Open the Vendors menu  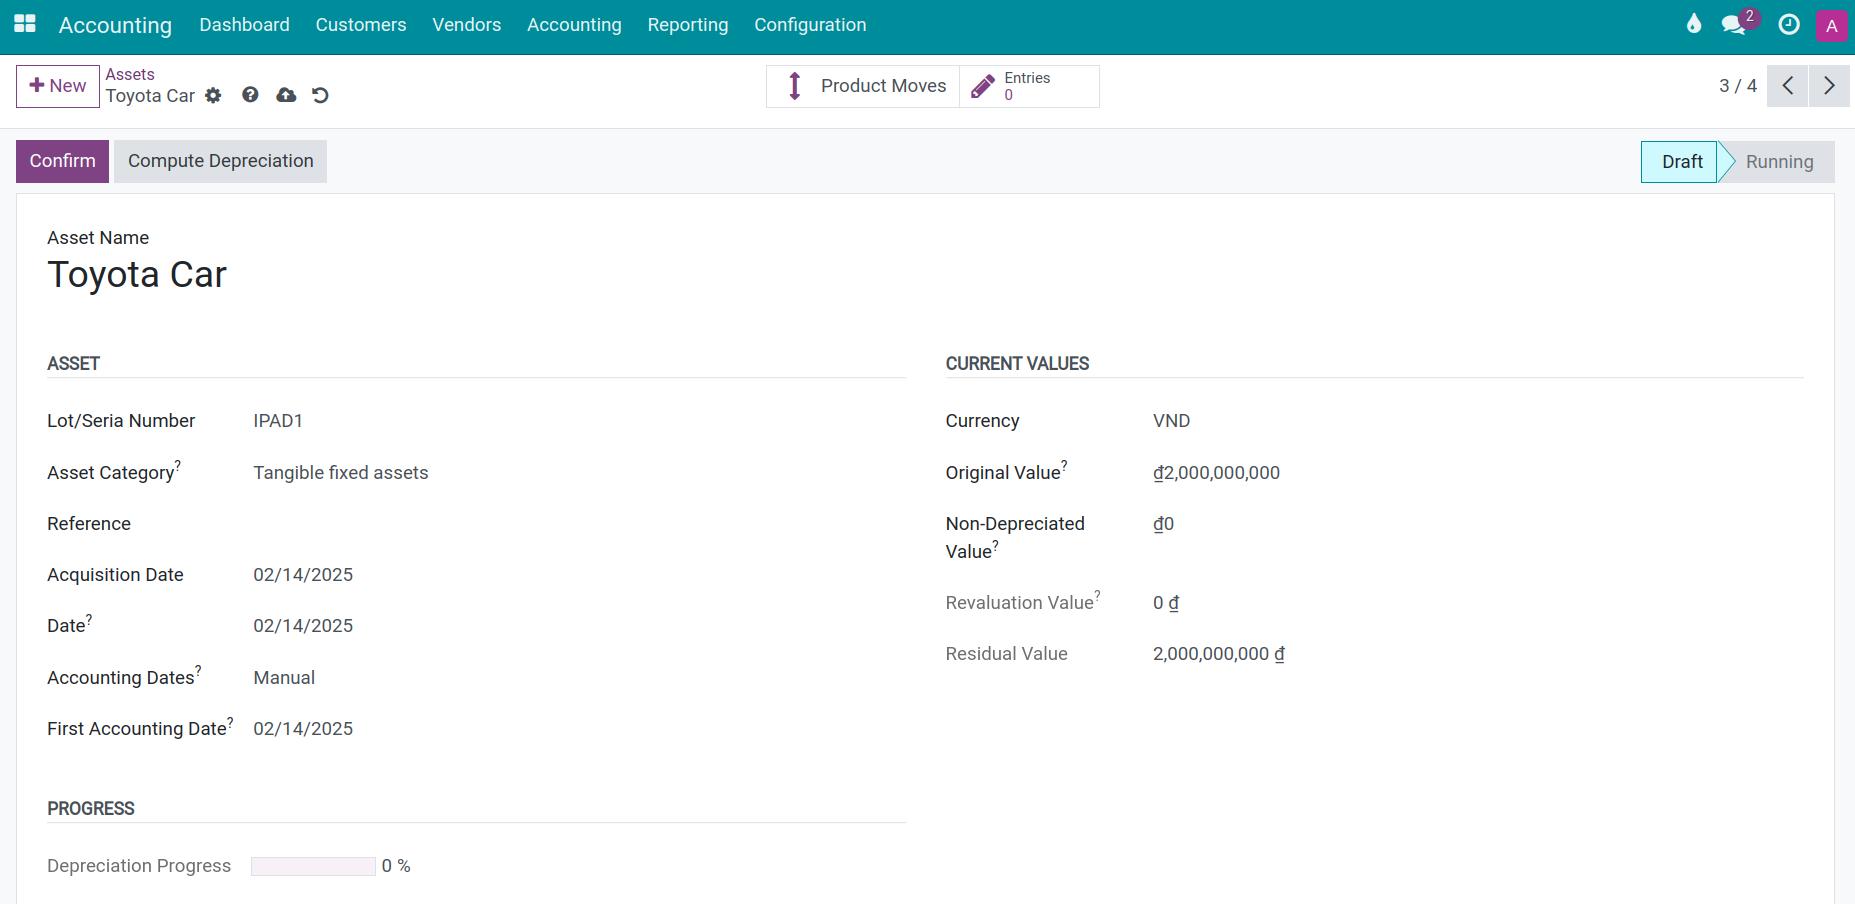[x=467, y=25]
